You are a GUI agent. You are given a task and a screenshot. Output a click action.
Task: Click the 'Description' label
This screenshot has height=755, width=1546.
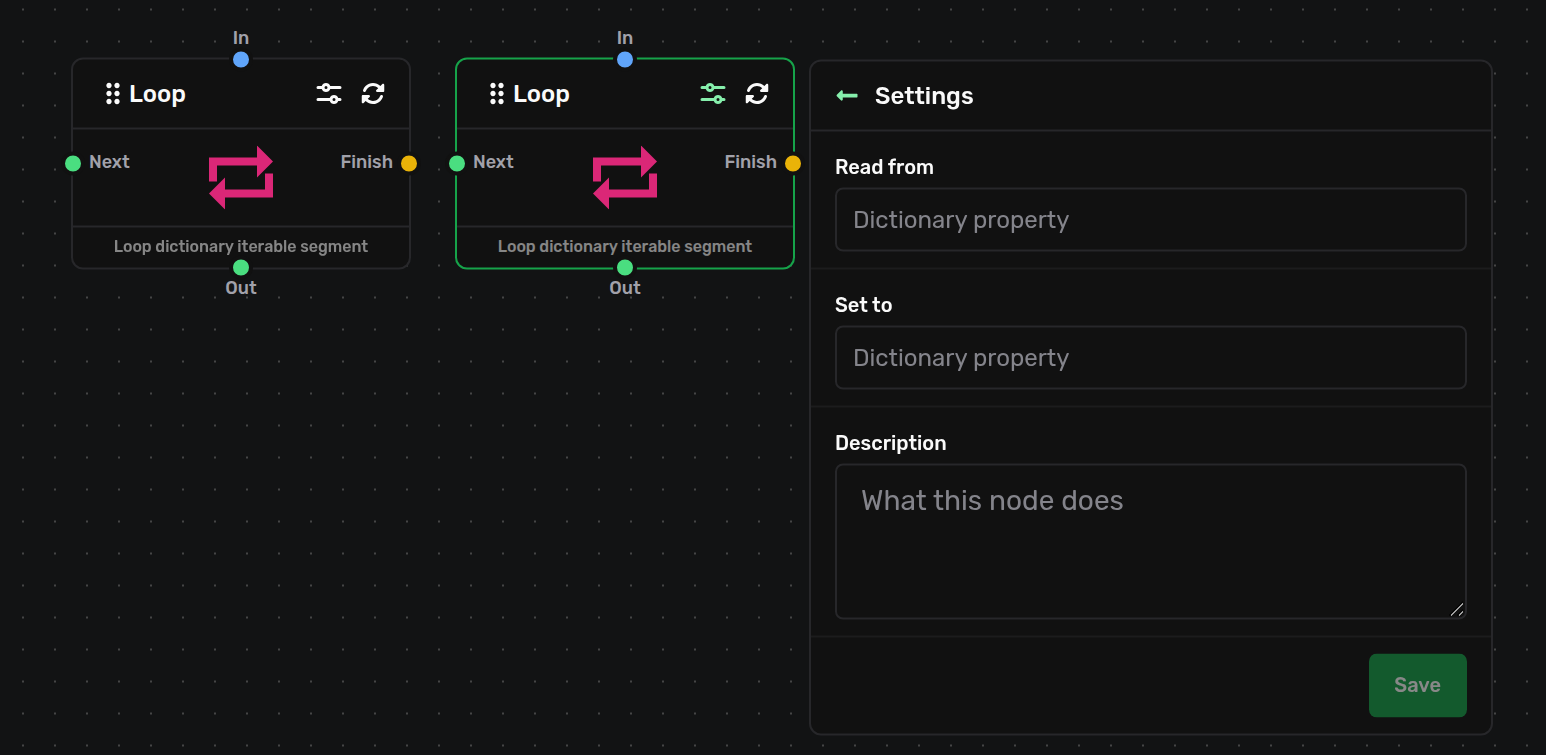[890, 443]
